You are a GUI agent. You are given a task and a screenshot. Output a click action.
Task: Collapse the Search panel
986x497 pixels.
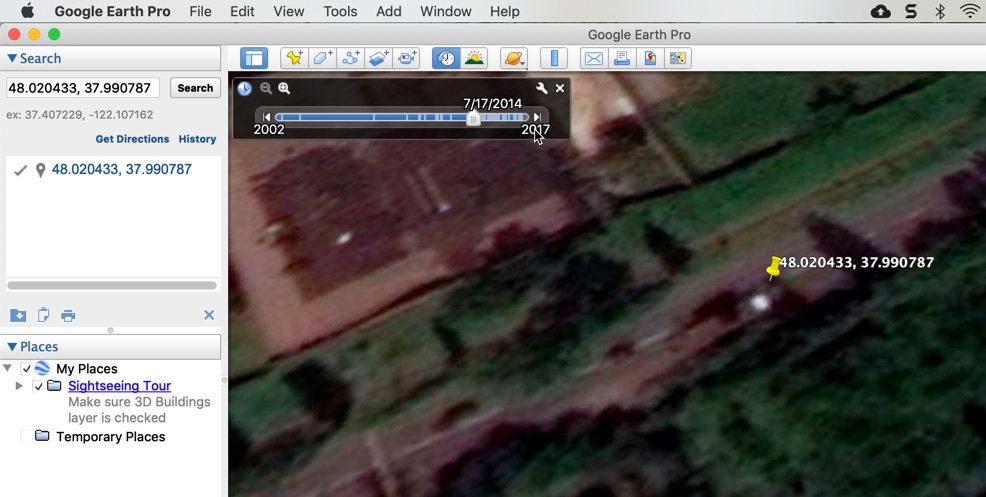click(11, 59)
